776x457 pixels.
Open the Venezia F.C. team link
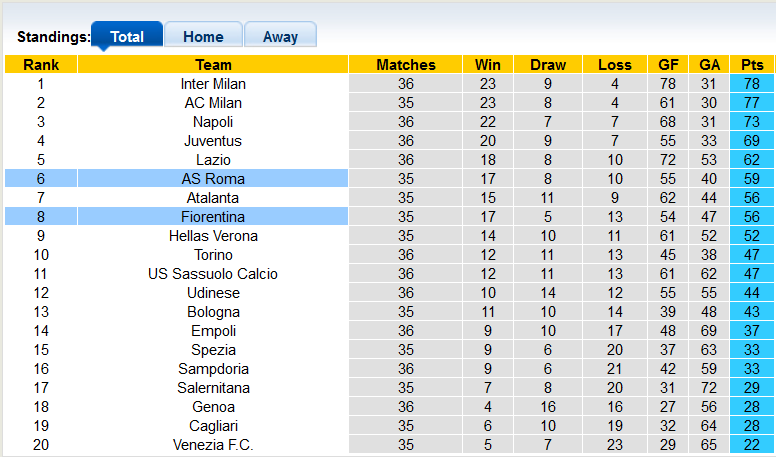(213, 445)
